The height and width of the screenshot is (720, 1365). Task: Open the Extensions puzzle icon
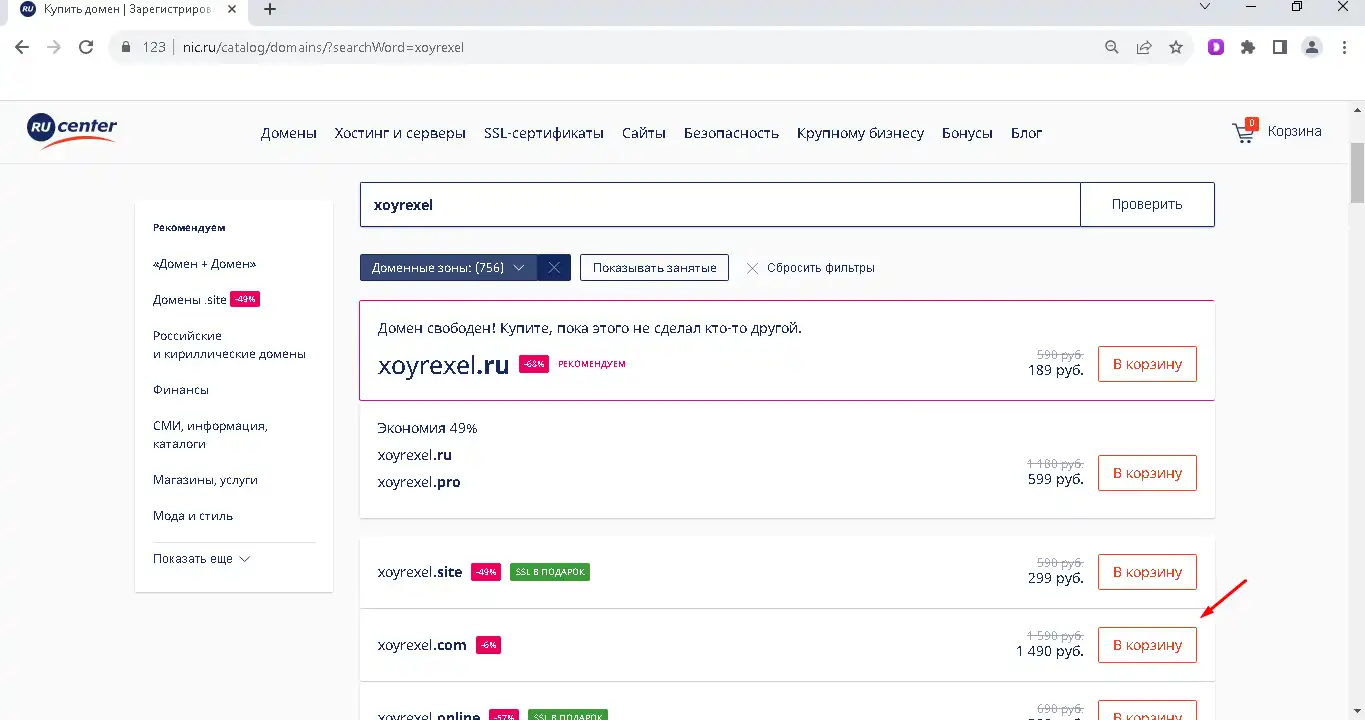[x=1248, y=47]
